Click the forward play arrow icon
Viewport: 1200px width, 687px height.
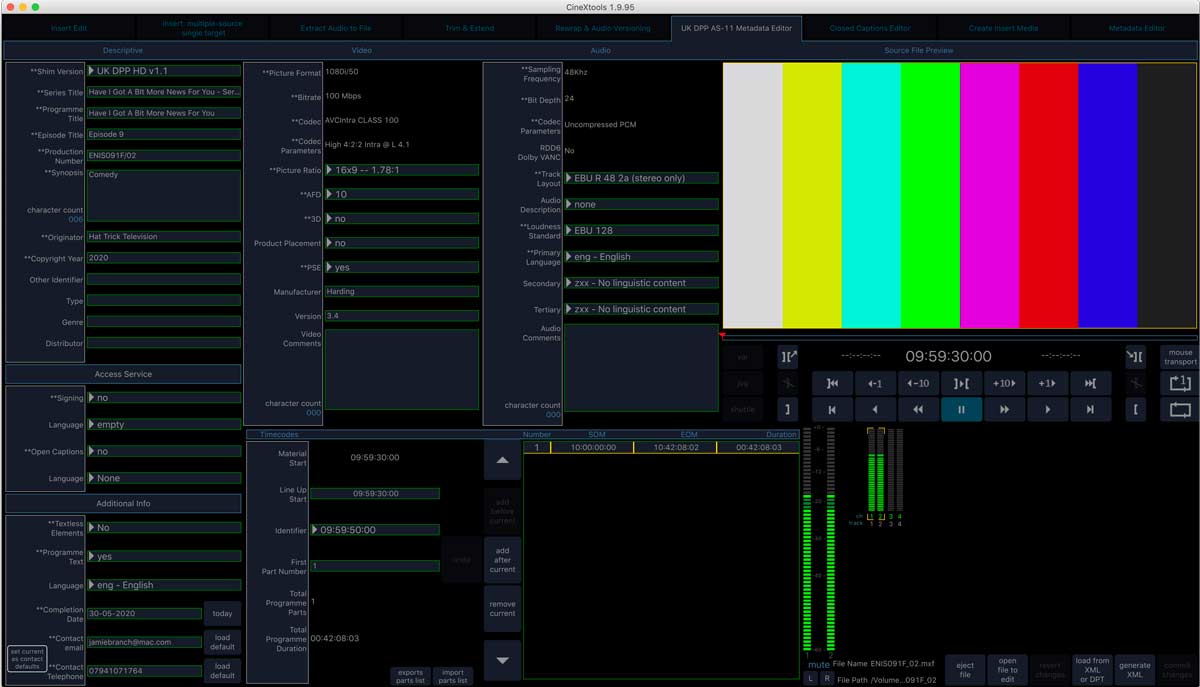[x=1047, y=409]
